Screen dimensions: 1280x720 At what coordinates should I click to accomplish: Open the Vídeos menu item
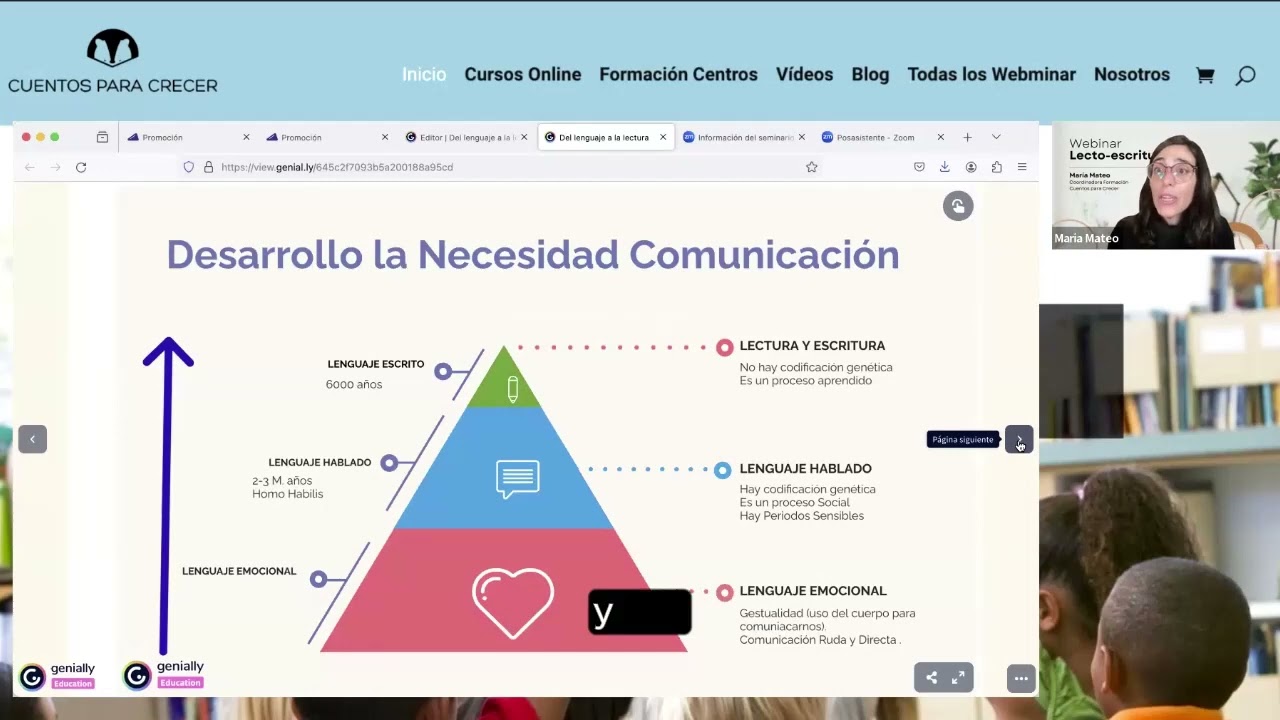click(x=805, y=75)
